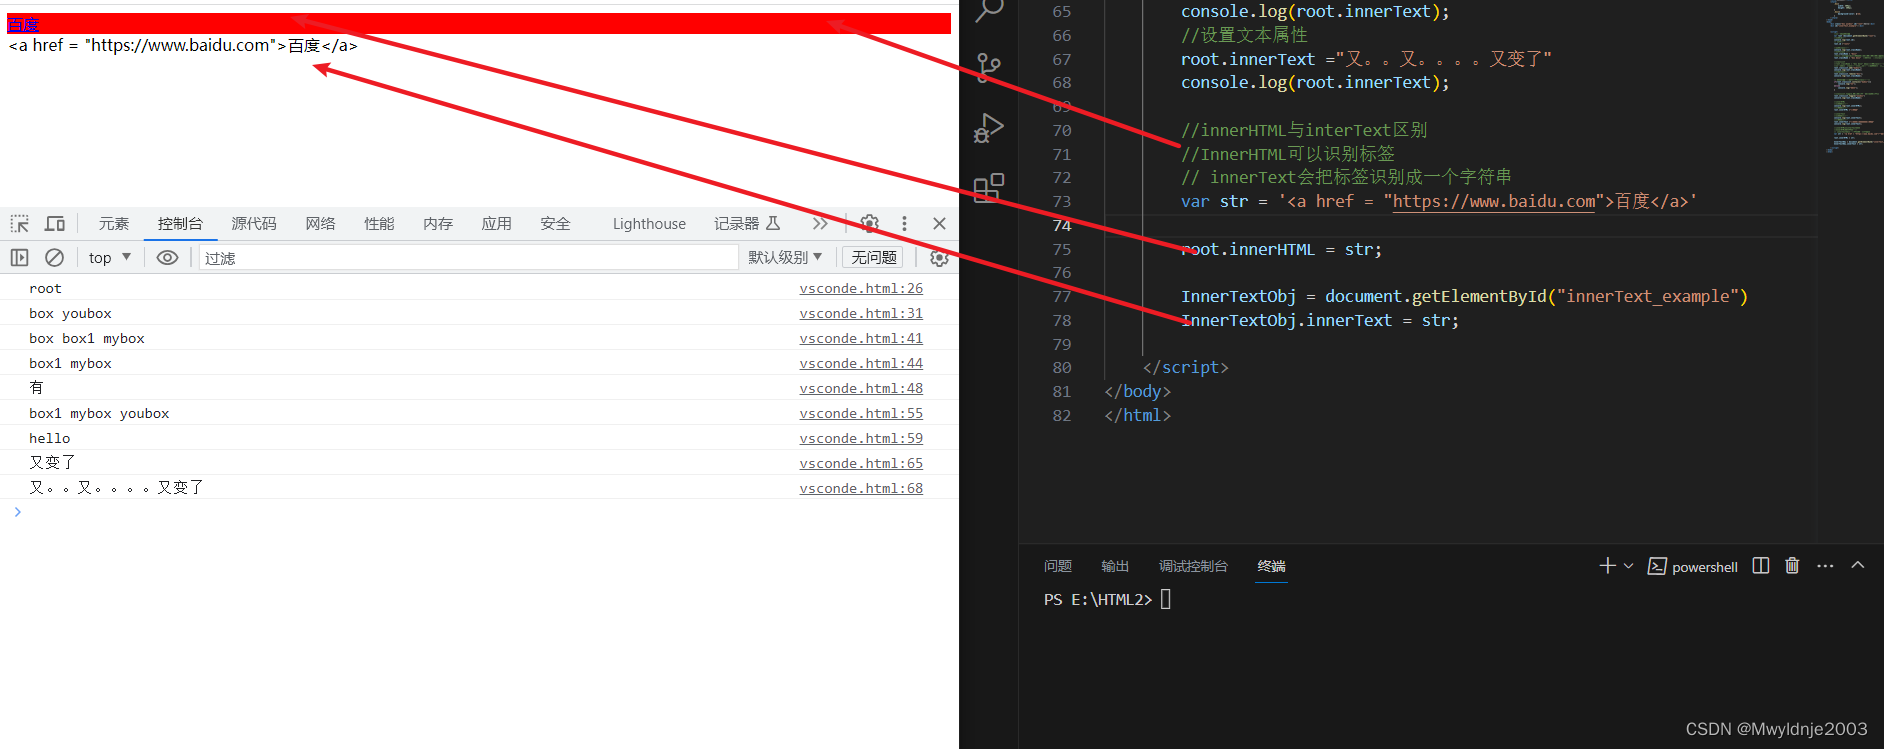Kill terminal with trash icon

pyautogui.click(x=1792, y=566)
